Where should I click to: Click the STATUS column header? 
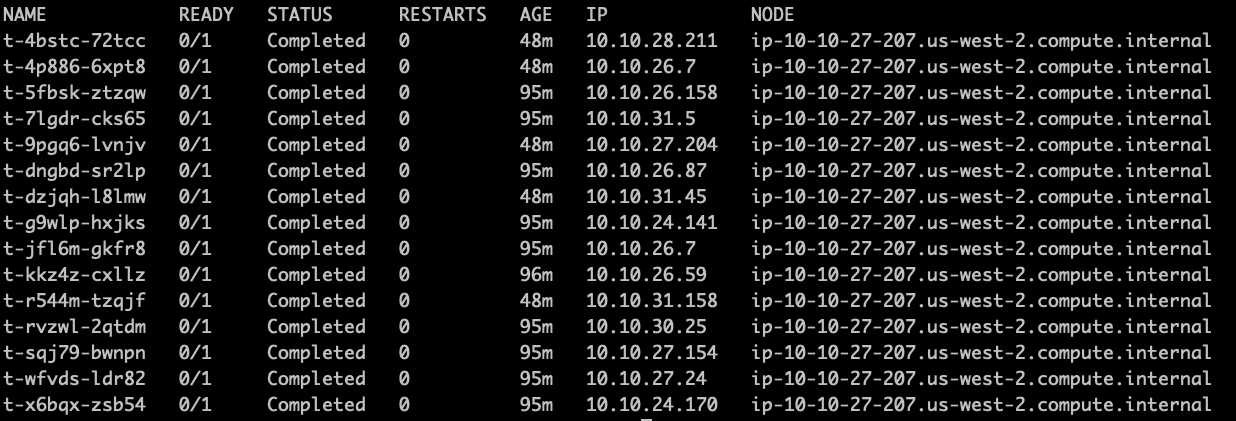[x=299, y=15]
